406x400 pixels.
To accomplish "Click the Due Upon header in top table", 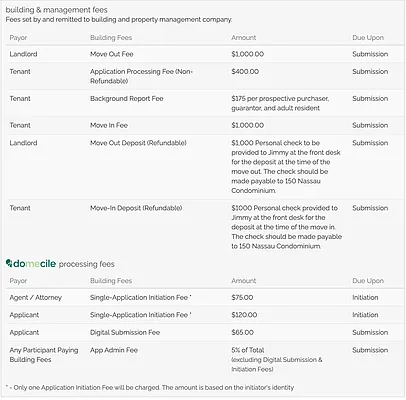I will pos(368,38).
